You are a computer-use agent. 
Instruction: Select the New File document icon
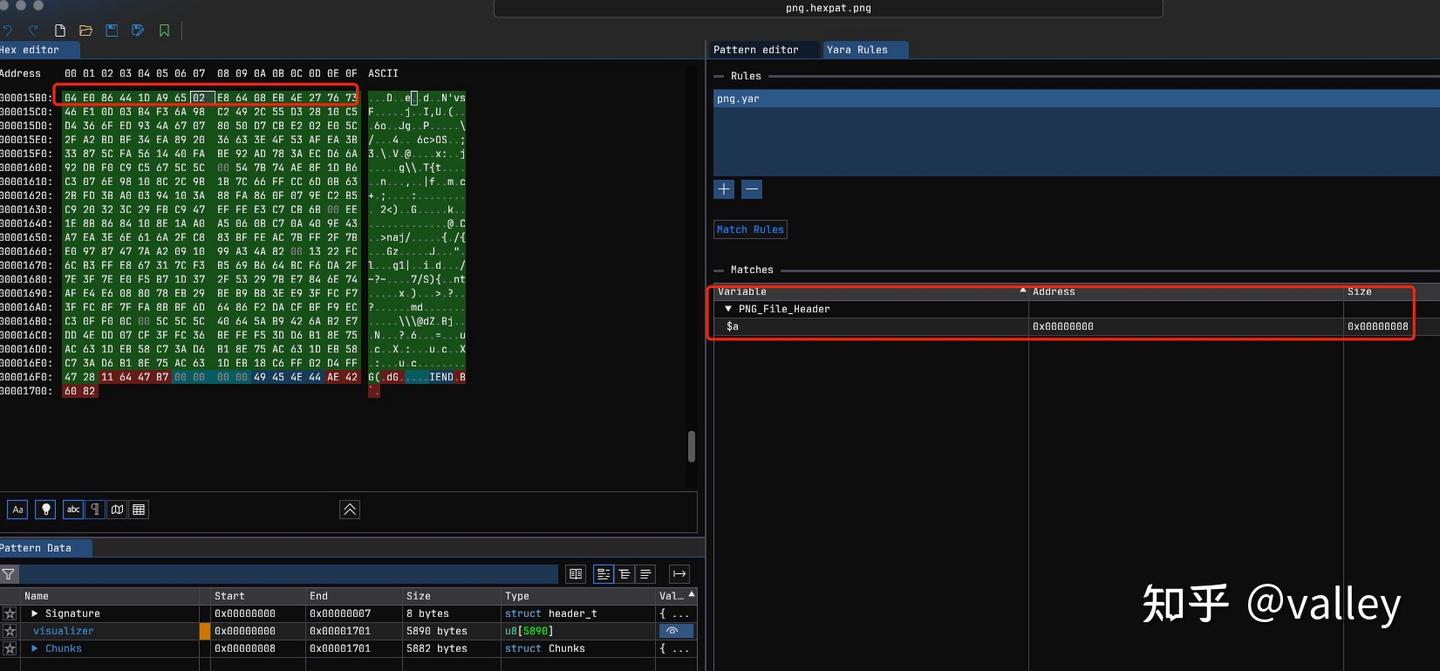point(59,29)
